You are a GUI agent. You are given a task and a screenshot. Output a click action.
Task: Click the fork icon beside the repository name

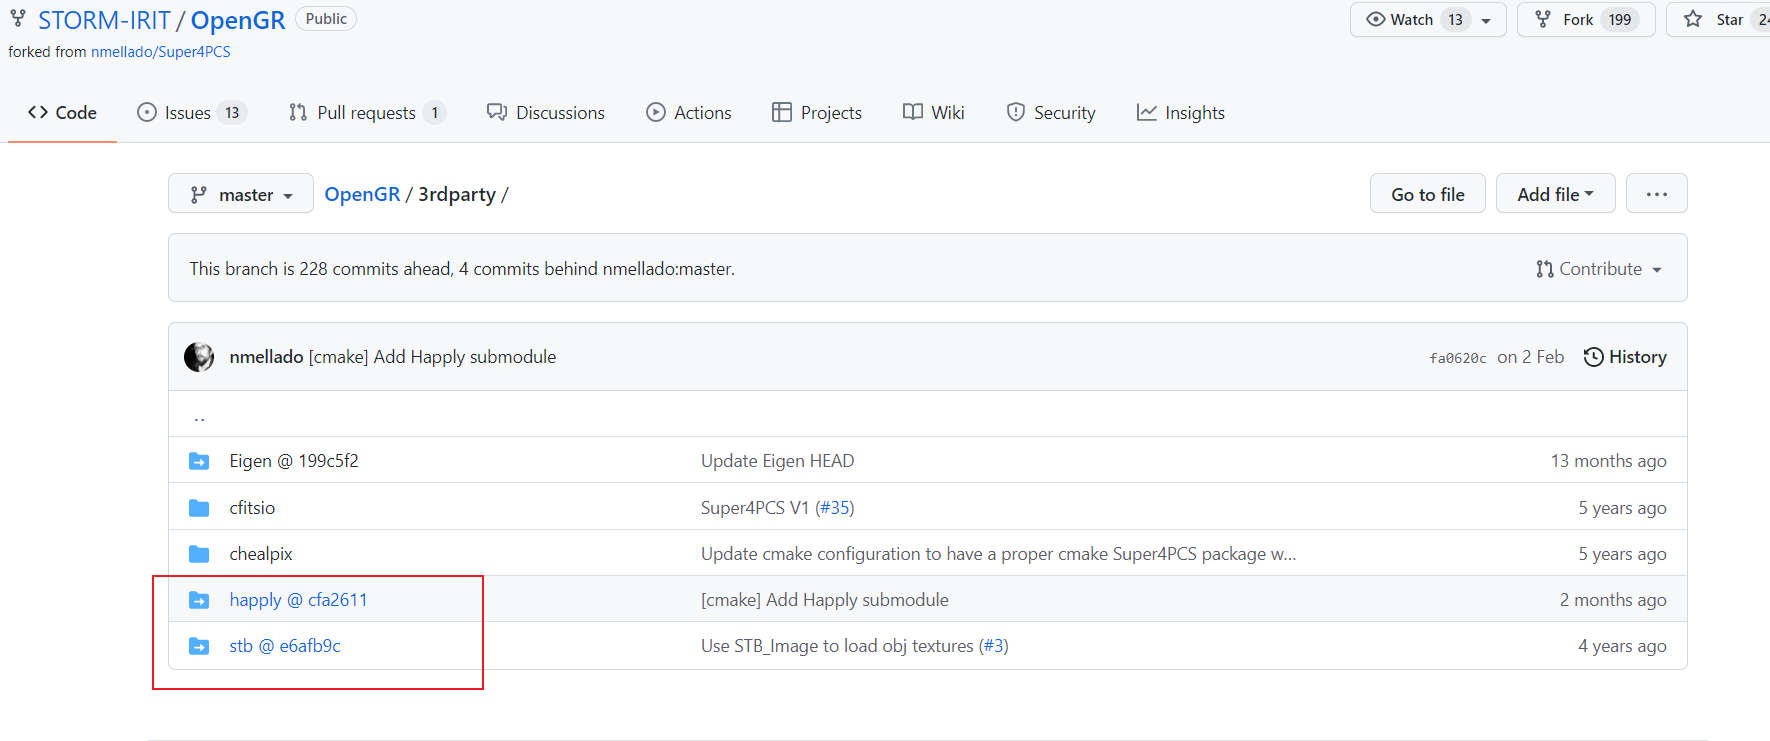tap(18, 18)
